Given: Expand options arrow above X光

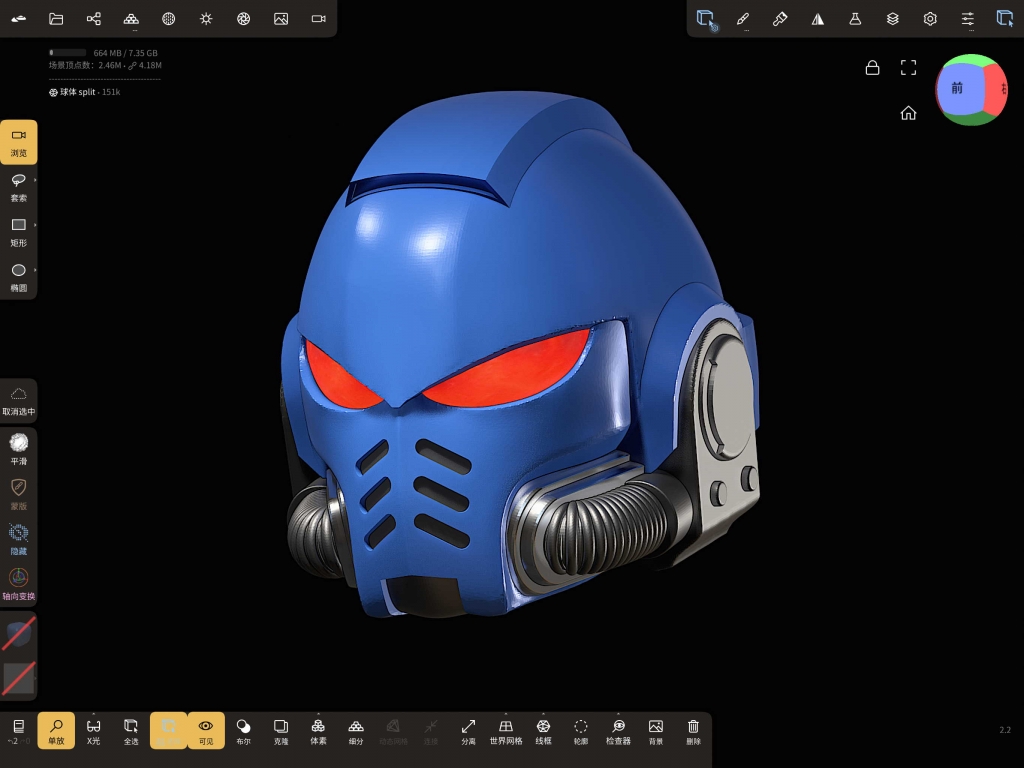Looking at the screenshot, I should [x=93, y=714].
